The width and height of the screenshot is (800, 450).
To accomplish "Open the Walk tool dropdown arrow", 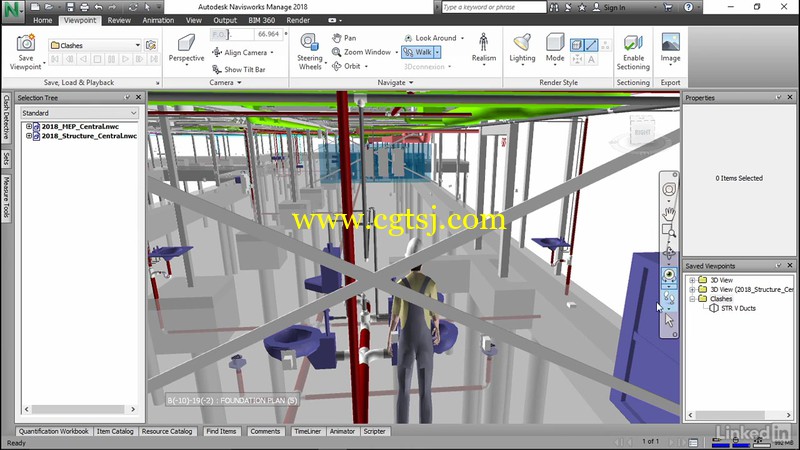I will coord(437,52).
